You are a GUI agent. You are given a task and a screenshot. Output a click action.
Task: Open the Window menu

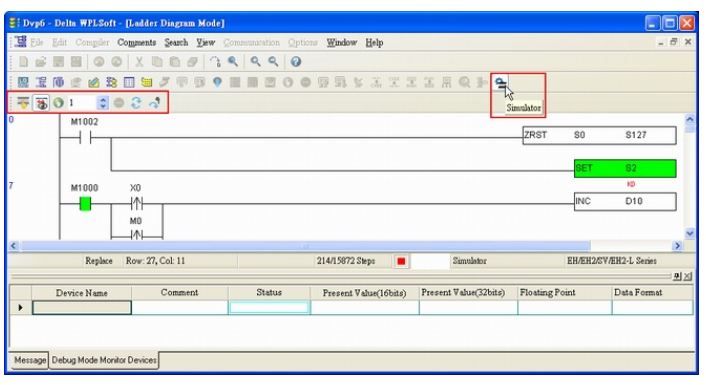click(342, 42)
